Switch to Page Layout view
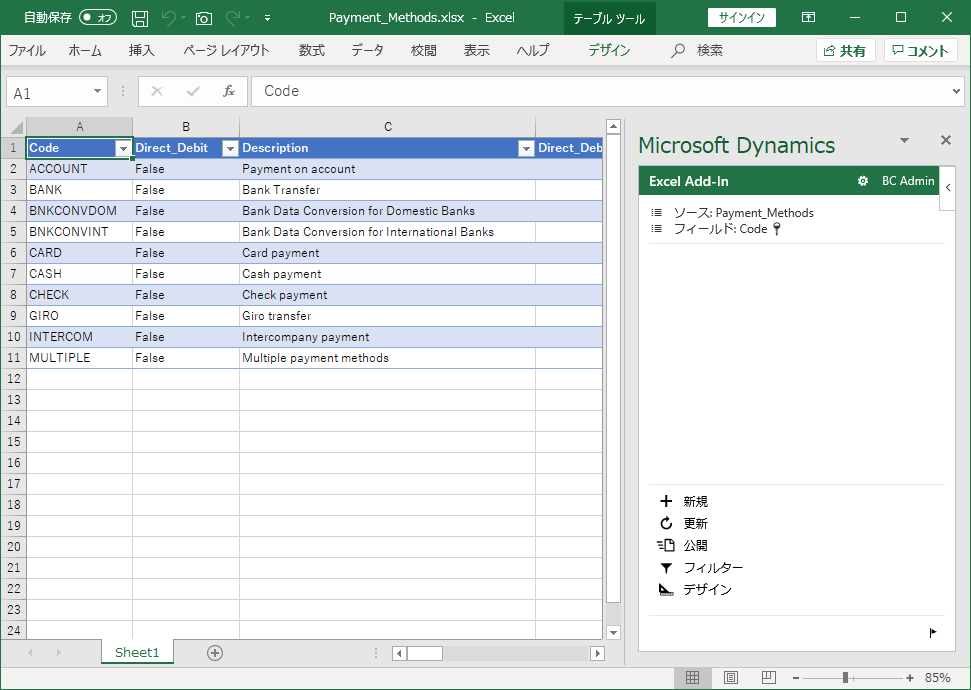Image resolution: width=971 pixels, height=690 pixels. (731, 678)
